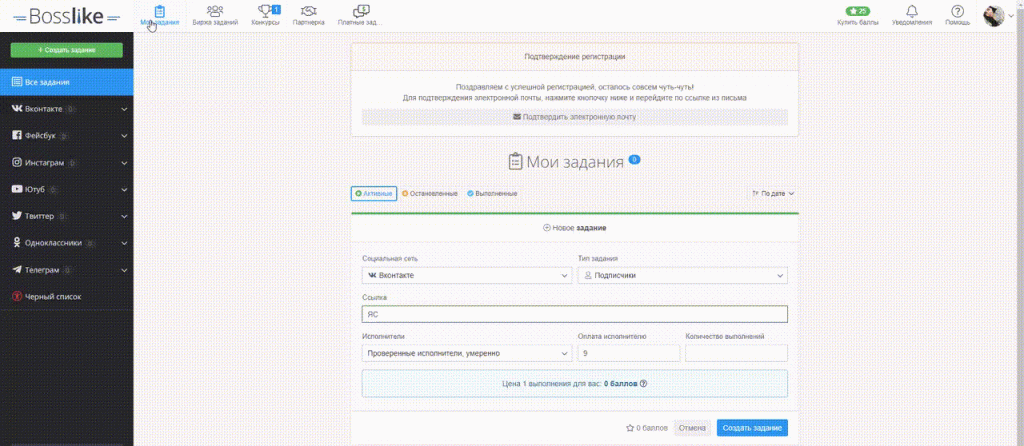Viewport: 1024px width, 446px height.
Task: Click the blue Создать задание button
Action: click(x=752, y=428)
